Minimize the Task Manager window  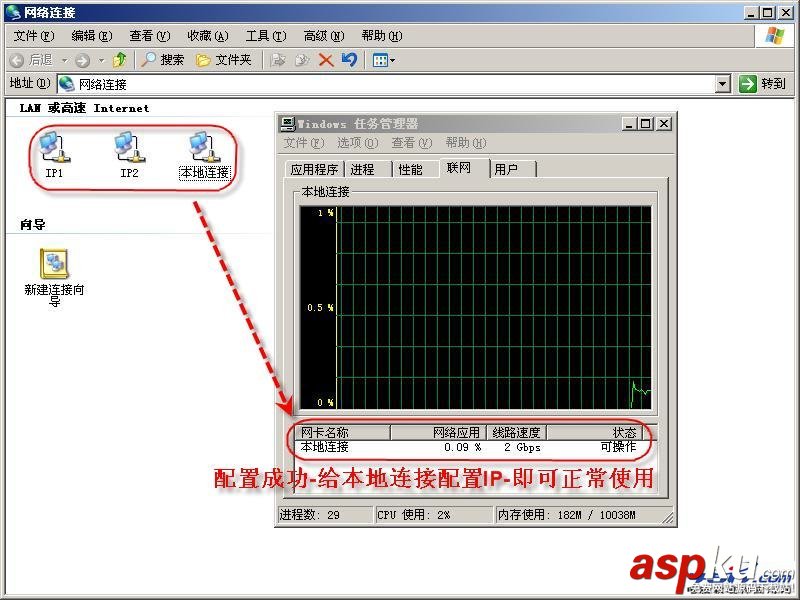tap(629, 123)
